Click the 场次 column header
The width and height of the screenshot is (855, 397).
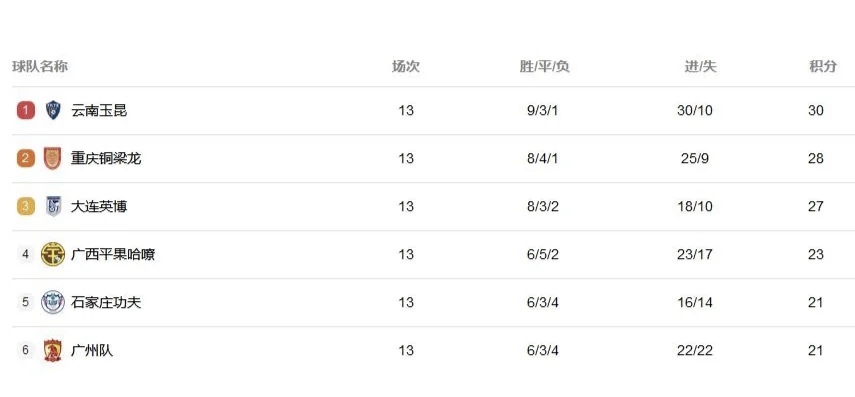pos(406,67)
